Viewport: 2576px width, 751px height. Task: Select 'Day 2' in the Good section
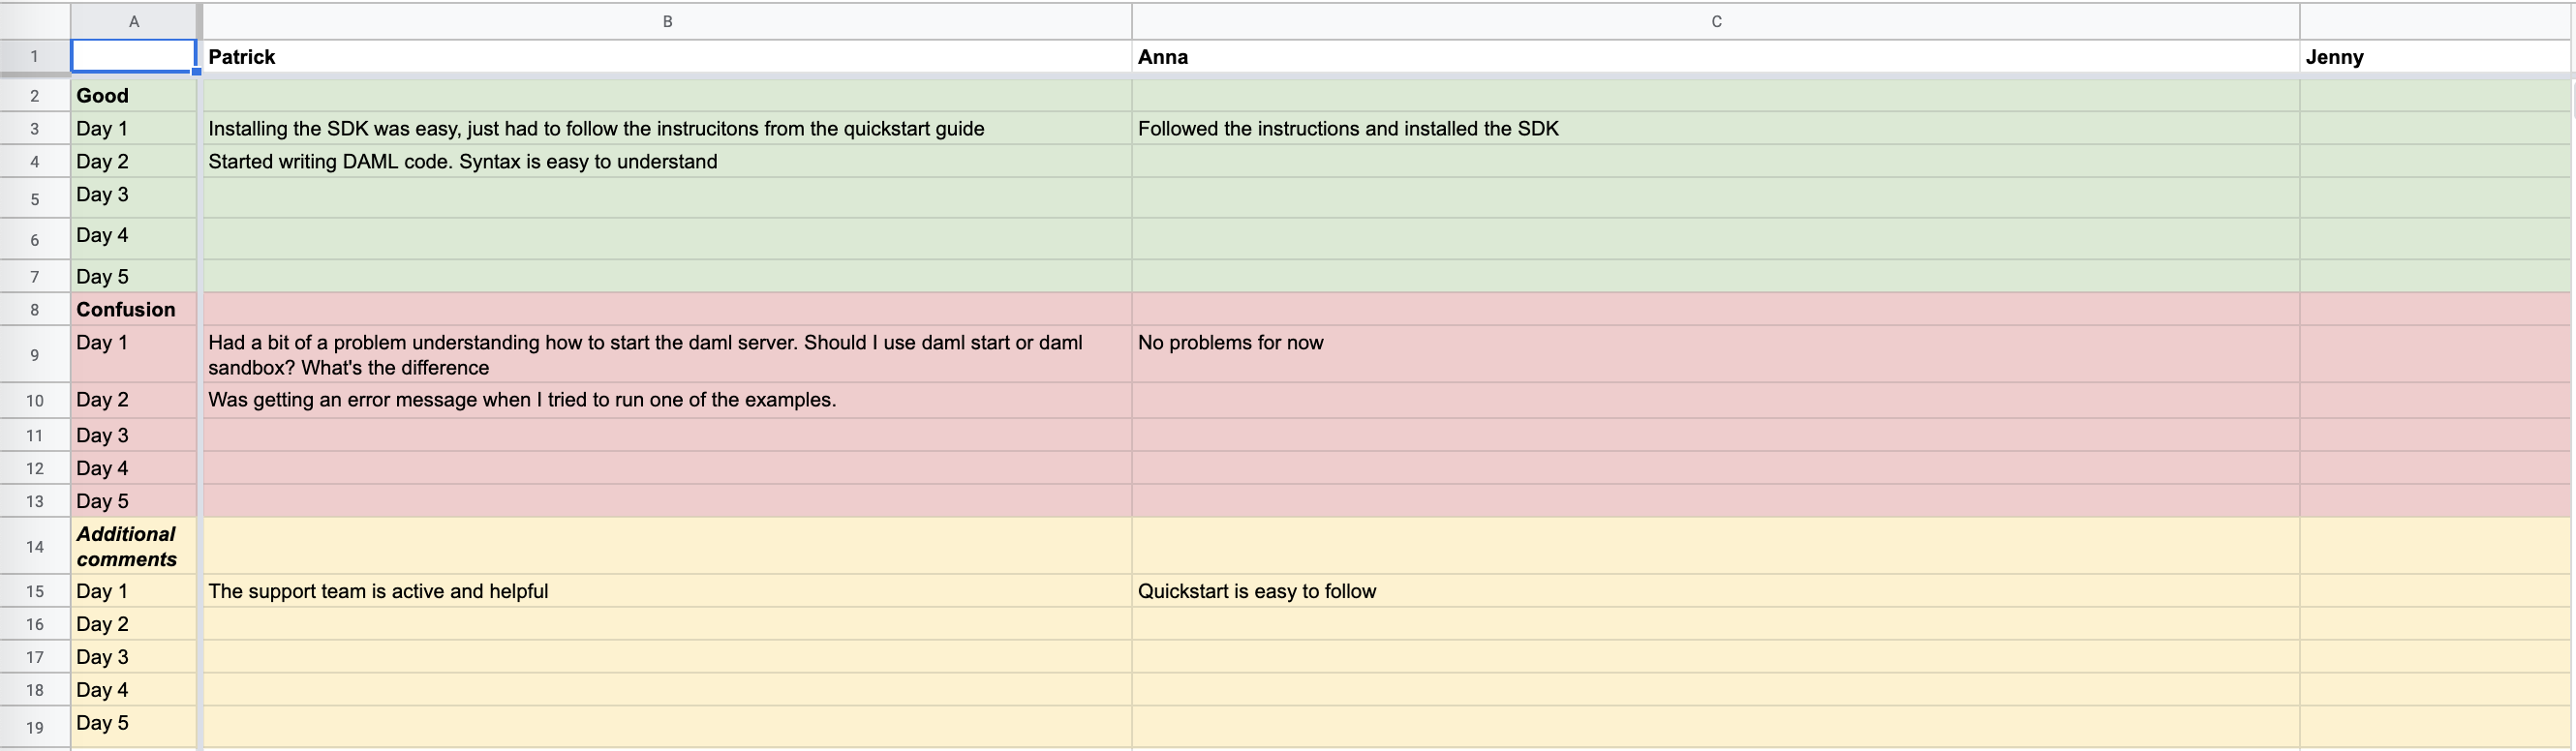pos(134,161)
